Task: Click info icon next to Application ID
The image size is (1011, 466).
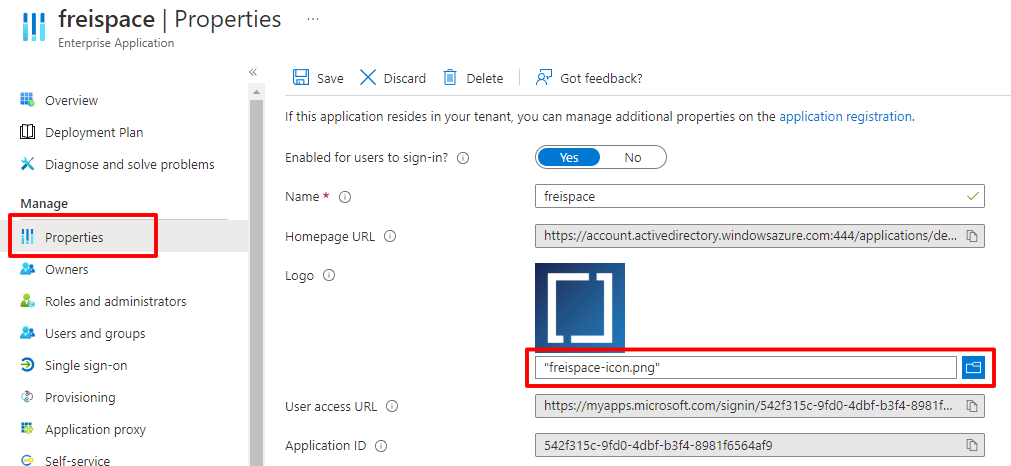Action: [381, 445]
